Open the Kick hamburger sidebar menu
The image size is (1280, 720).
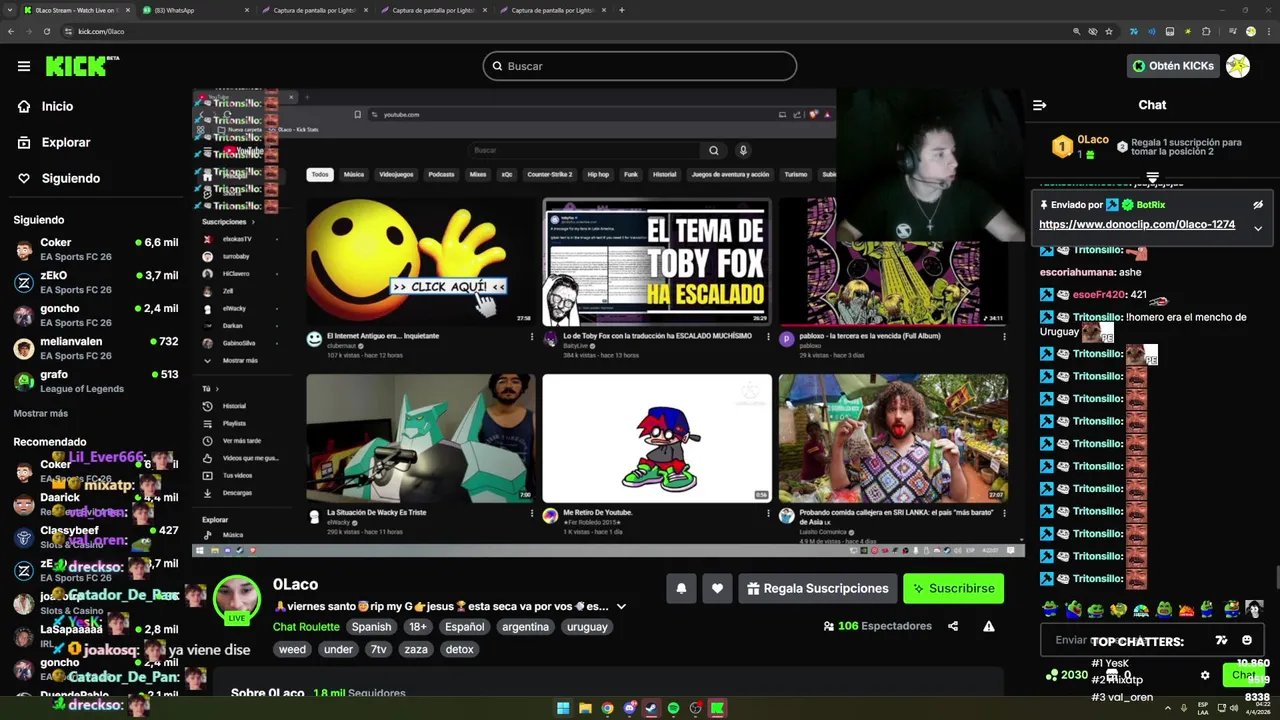tap(24, 66)
